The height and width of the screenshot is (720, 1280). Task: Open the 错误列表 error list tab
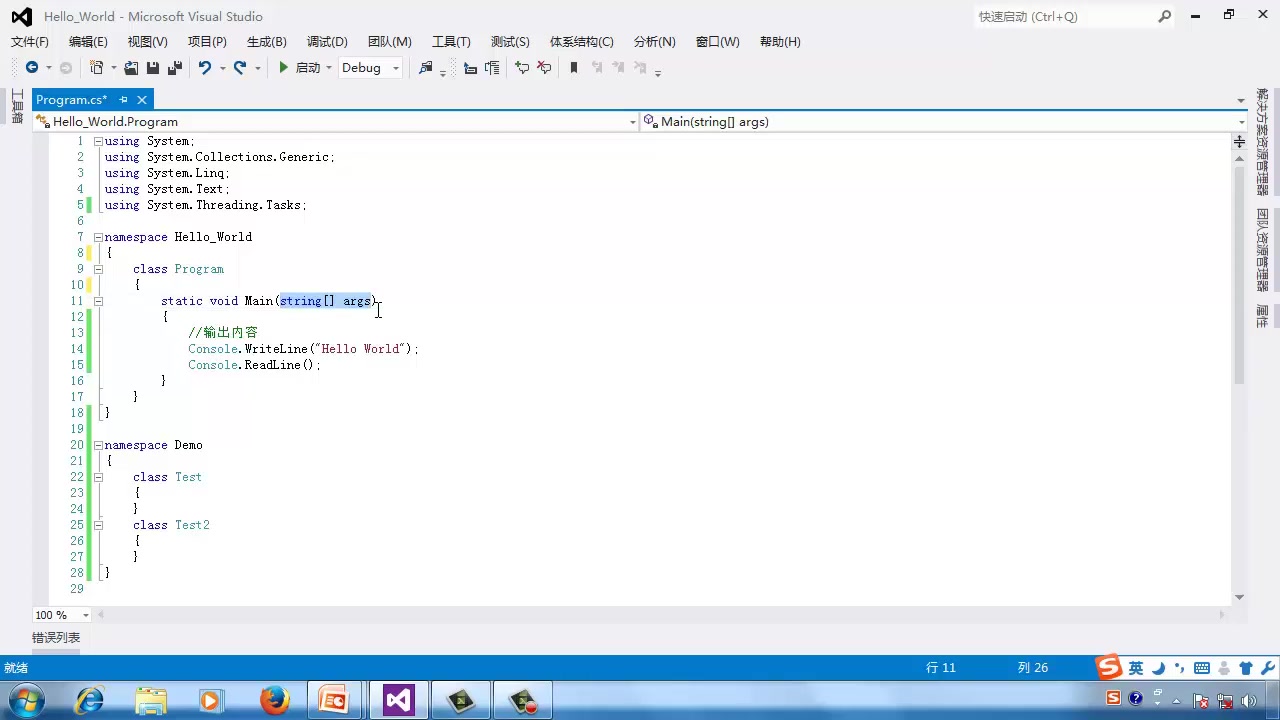(56, 638)
